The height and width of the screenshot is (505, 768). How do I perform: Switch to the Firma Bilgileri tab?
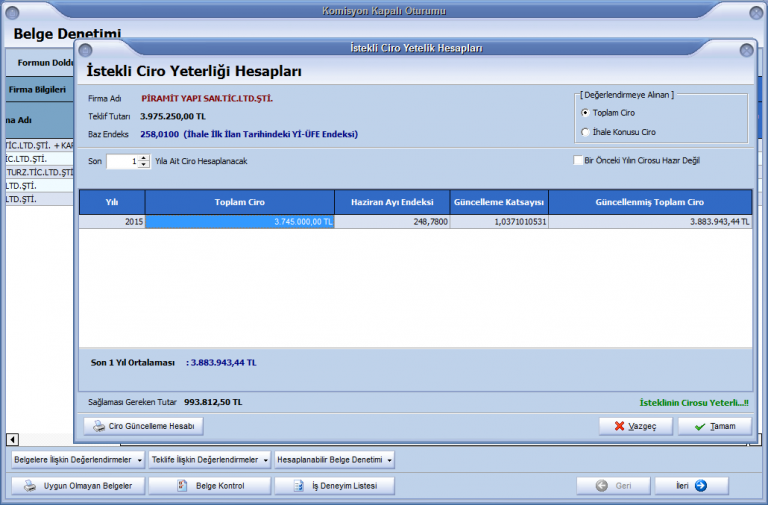click(x=37, y=89)
